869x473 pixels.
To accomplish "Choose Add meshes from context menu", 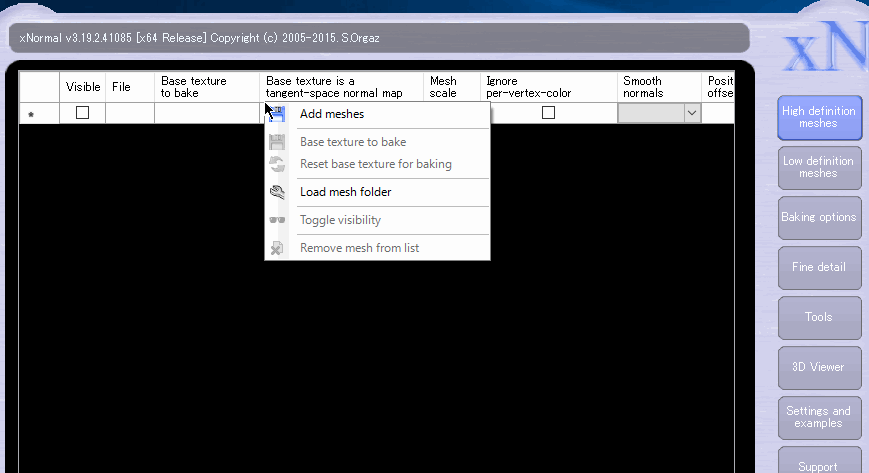I will 377,114.
